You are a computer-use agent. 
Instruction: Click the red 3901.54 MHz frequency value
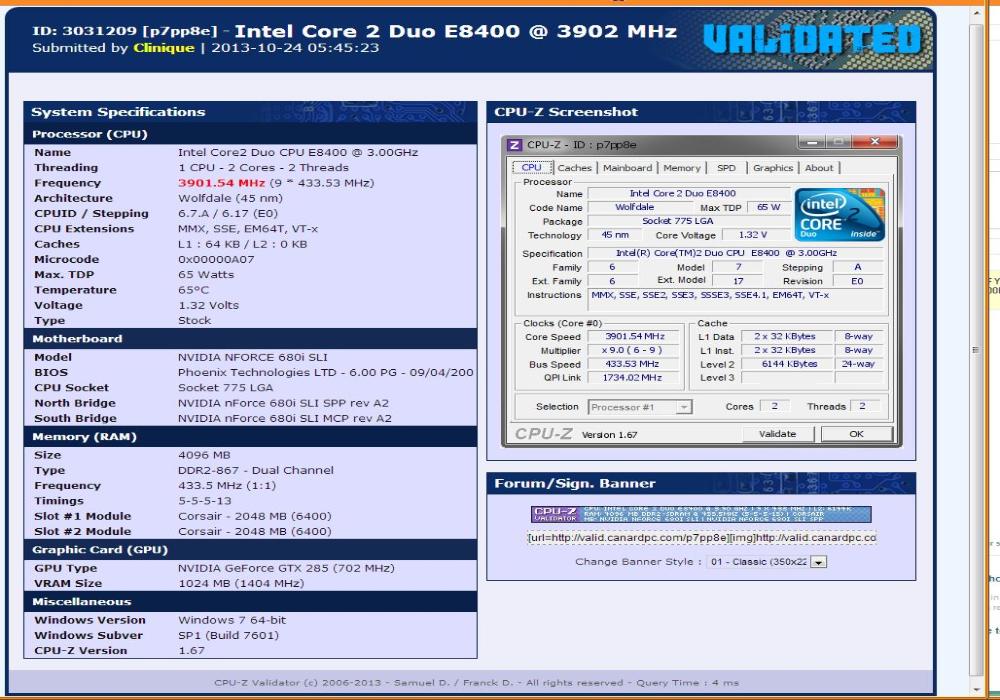221,183
